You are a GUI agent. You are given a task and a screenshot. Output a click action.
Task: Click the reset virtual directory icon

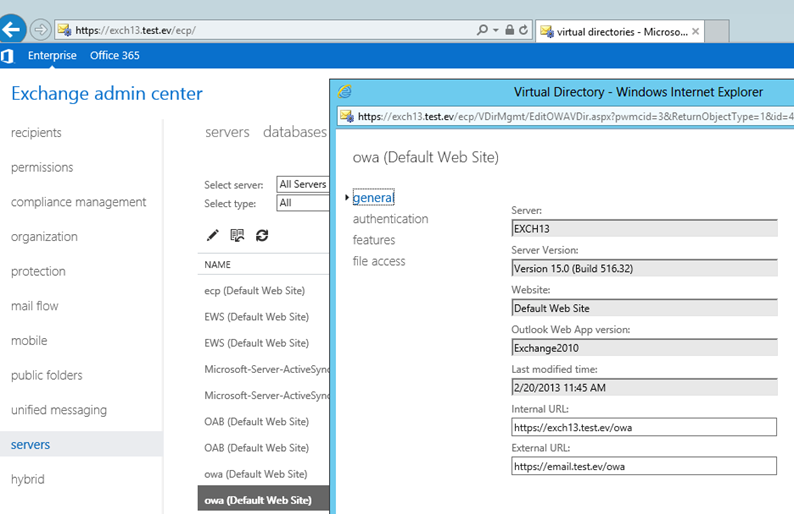(237, 235)
